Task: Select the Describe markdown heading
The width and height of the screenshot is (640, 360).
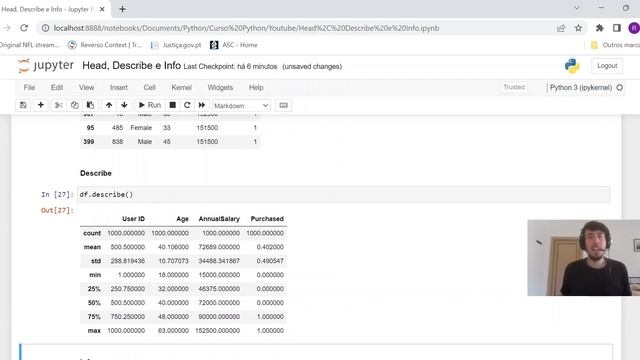Action: click(x=96, y=173)
